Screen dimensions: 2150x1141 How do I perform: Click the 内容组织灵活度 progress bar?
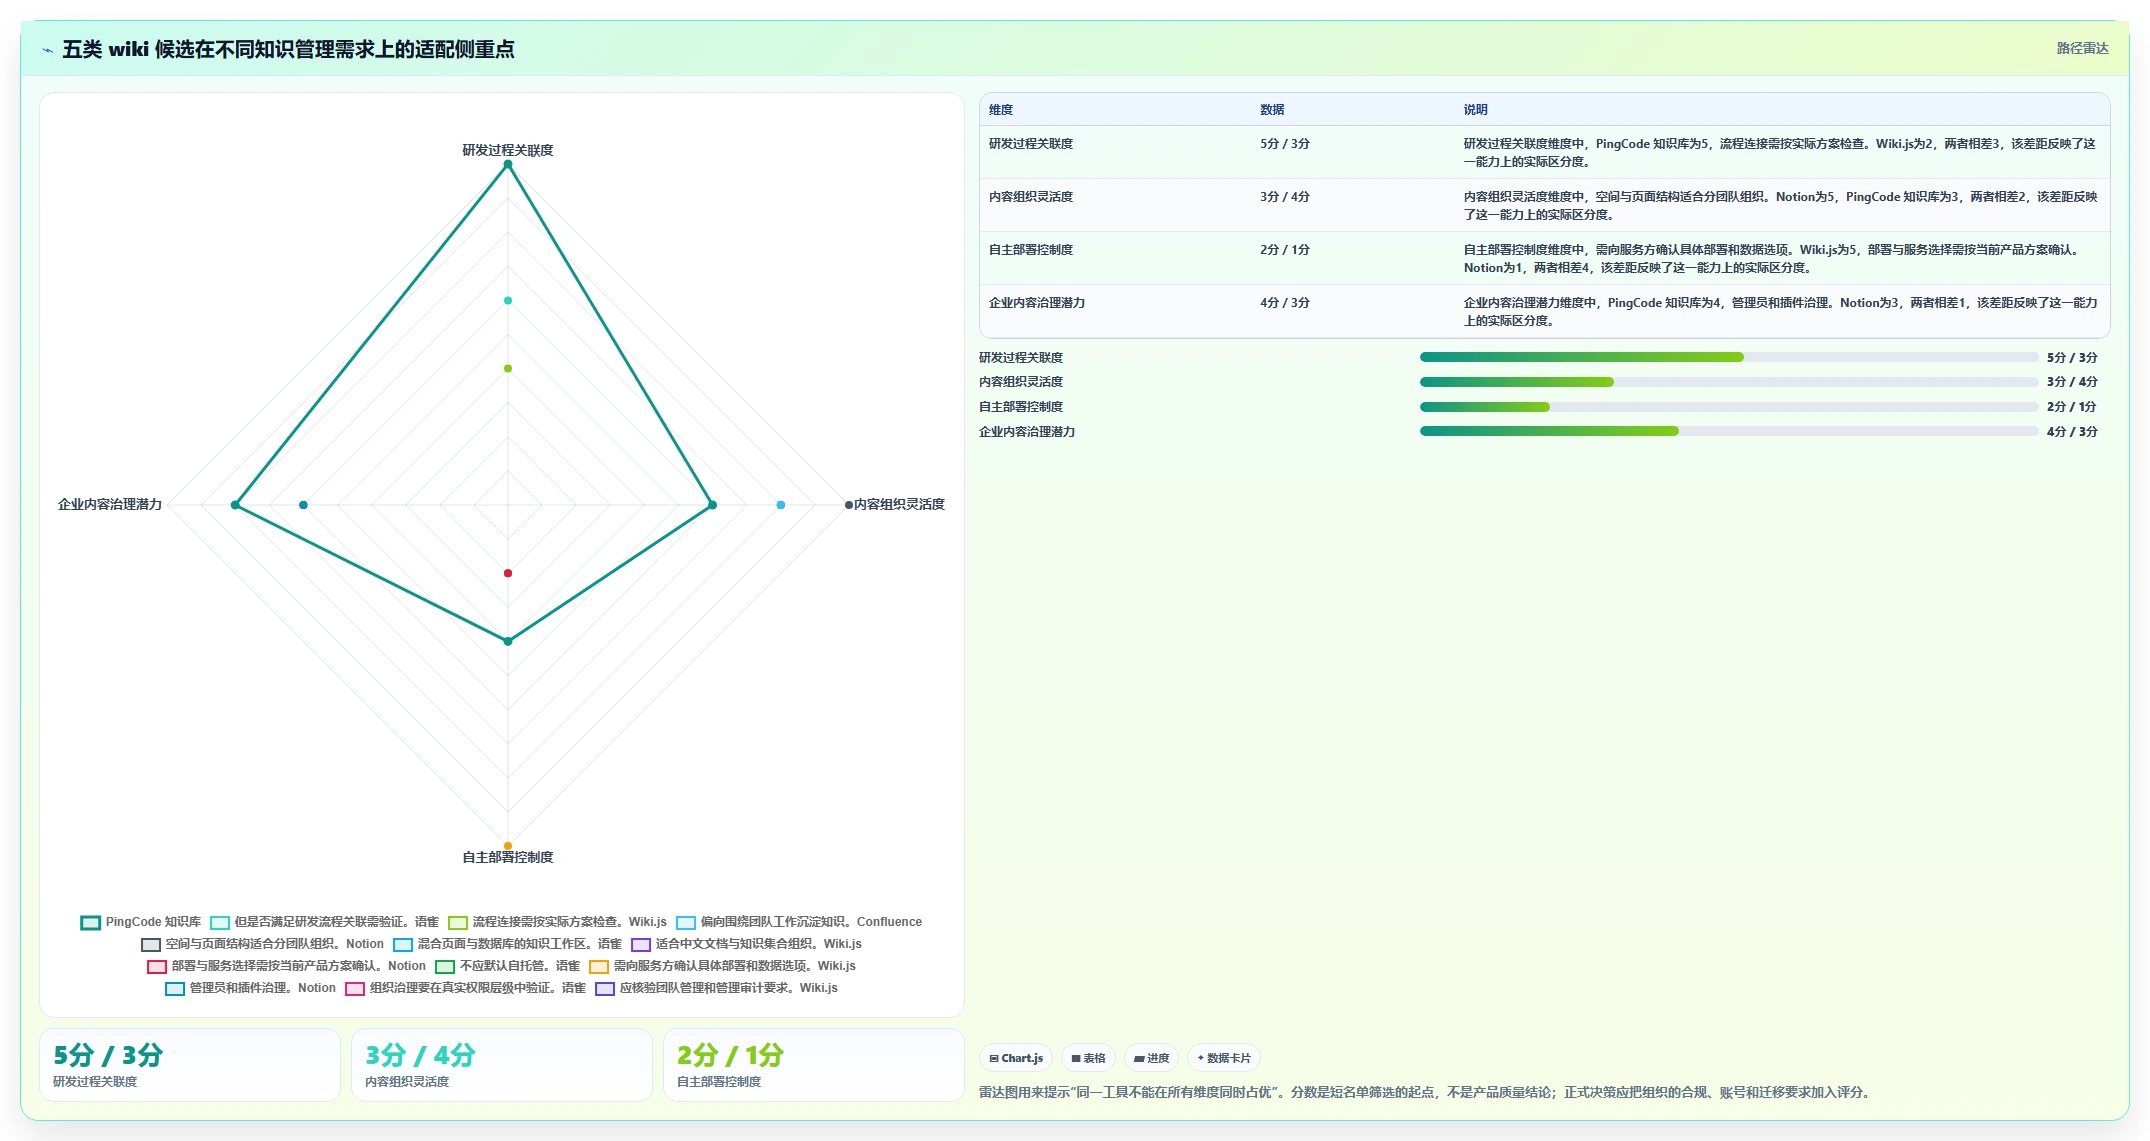1728,382
